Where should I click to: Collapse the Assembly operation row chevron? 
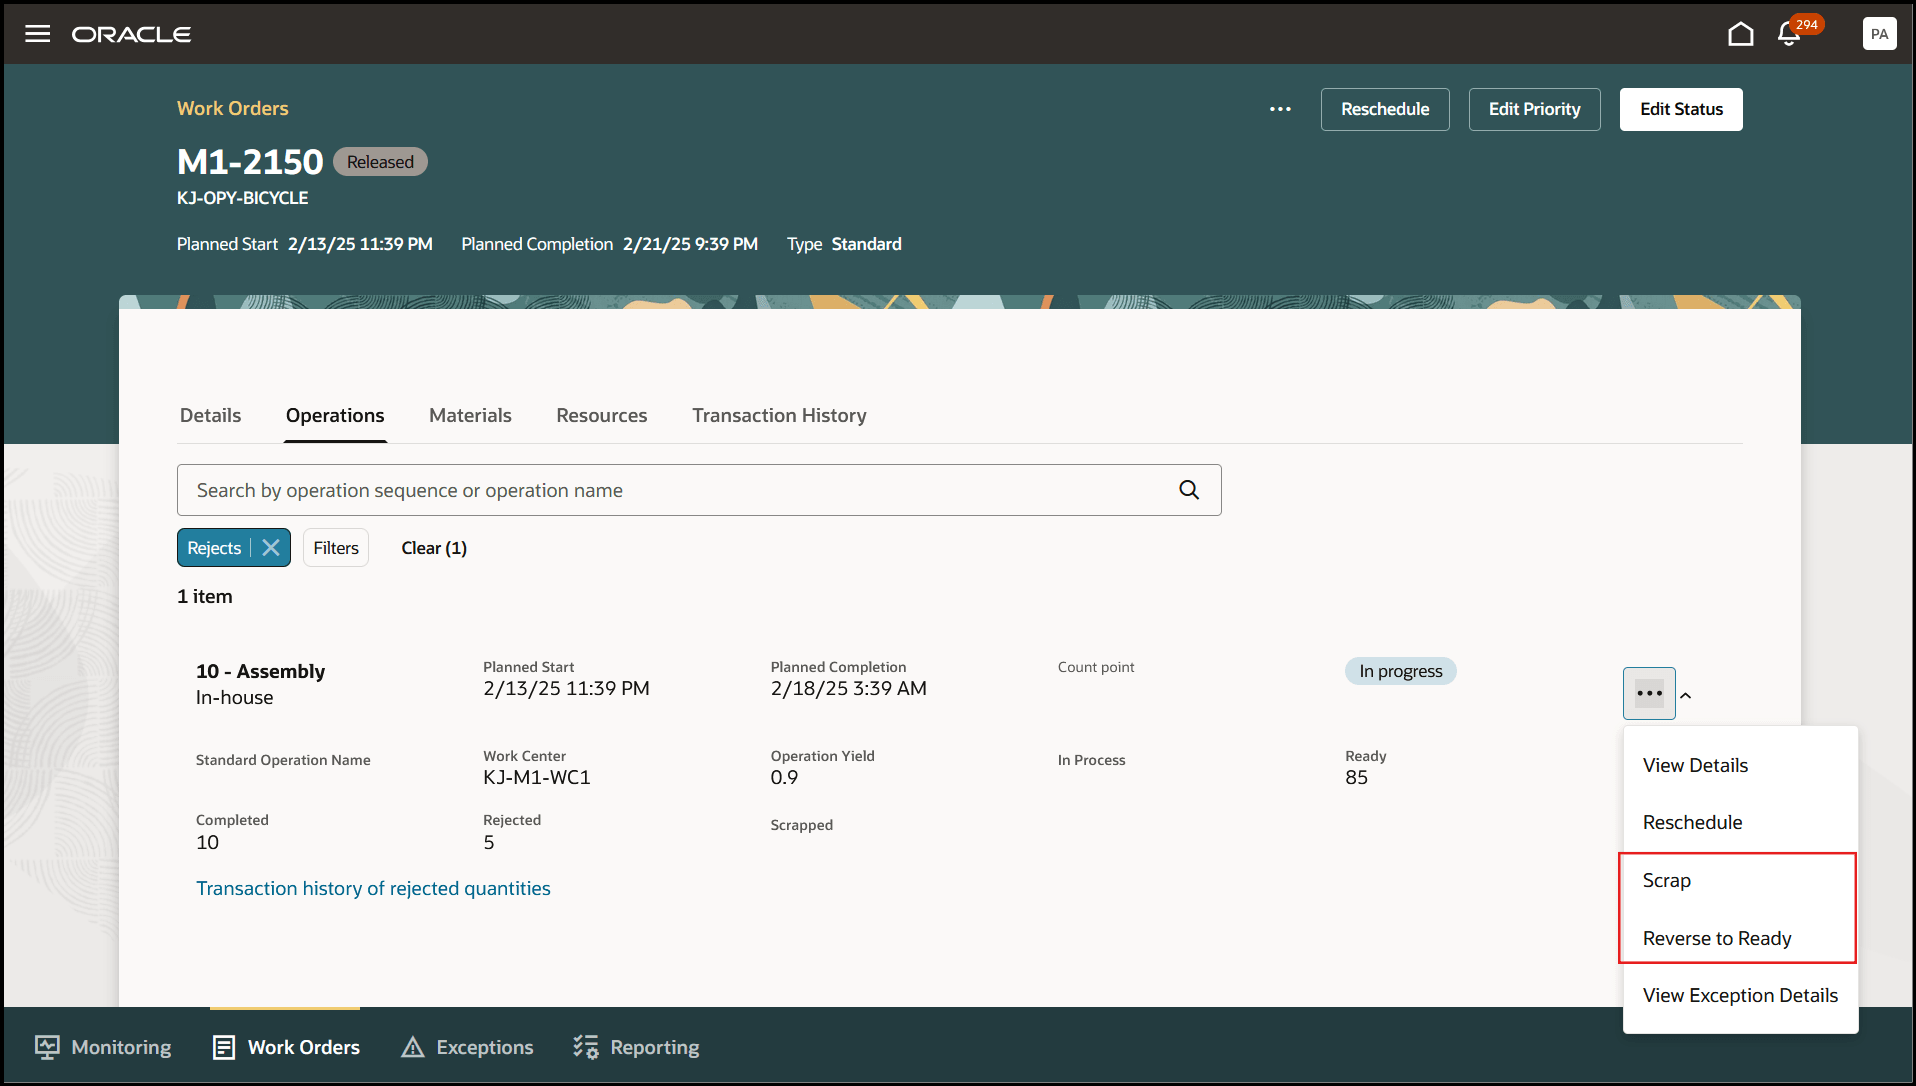[x=1686, y=695]
